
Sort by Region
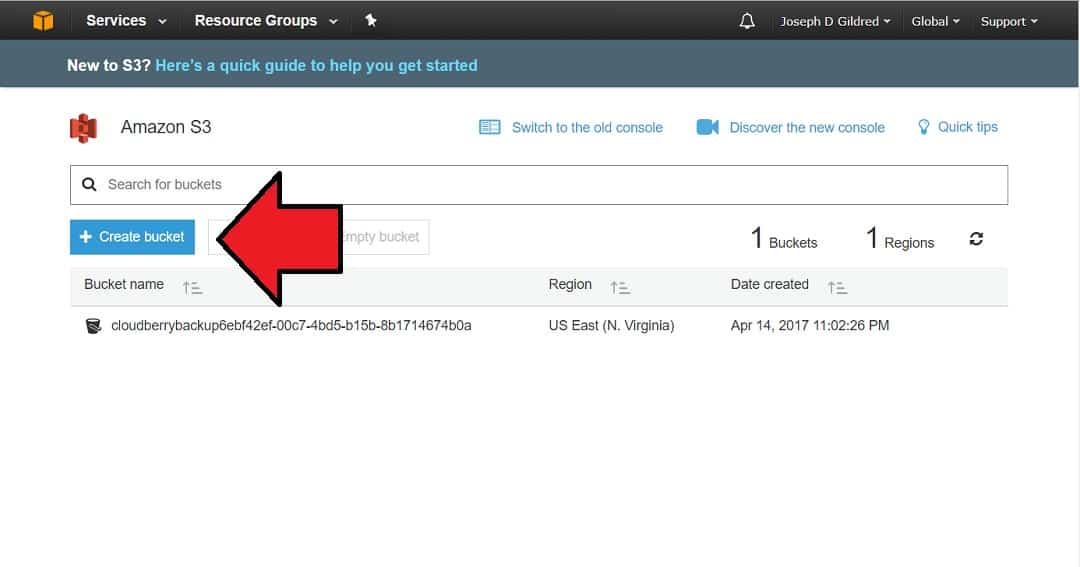tap(620, 287)
